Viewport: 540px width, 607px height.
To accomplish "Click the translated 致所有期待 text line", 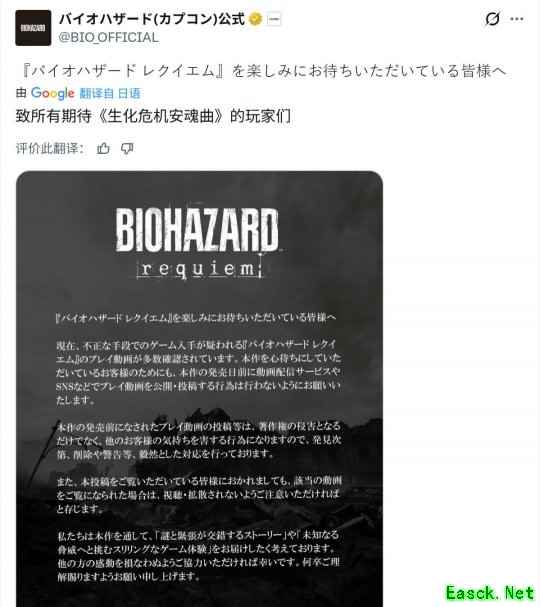I will pos(153,117).
